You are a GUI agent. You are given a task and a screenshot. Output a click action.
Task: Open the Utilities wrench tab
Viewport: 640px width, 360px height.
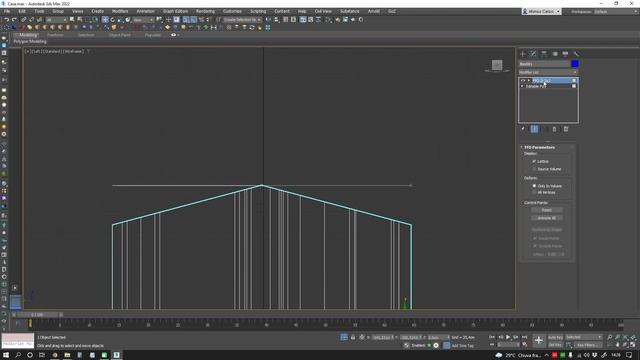pos(576,54)
